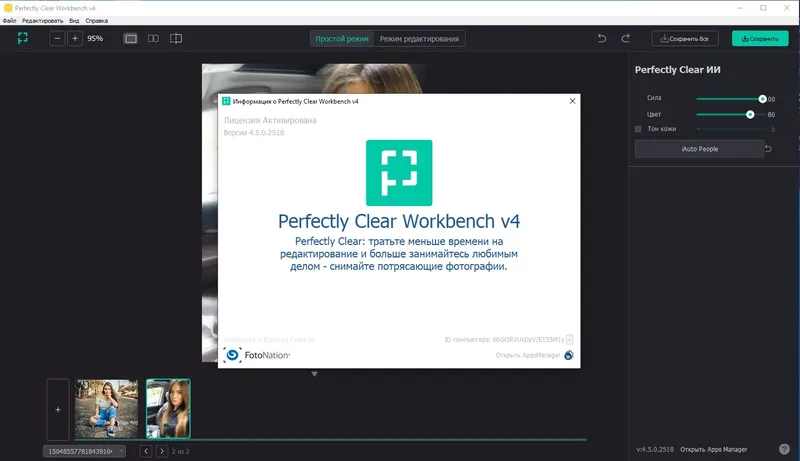The image size is (800, 461).
Task: Undo the last change
Action: (602, 38)
